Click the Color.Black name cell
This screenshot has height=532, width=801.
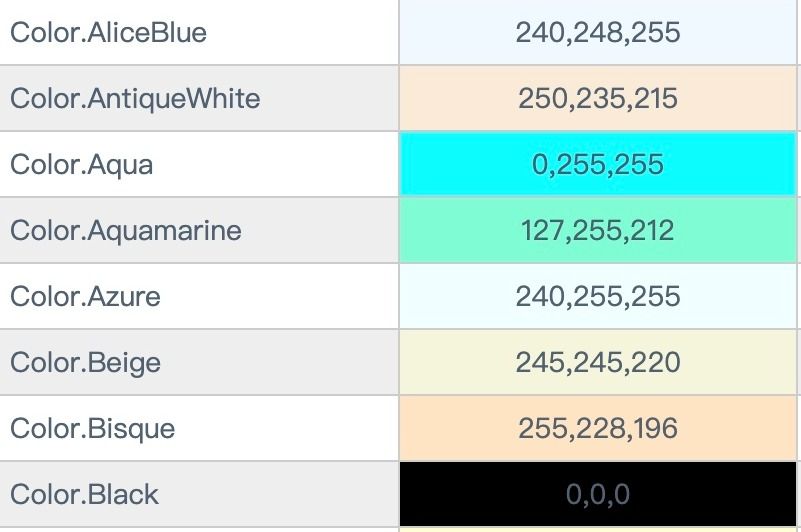pos(199,494)
